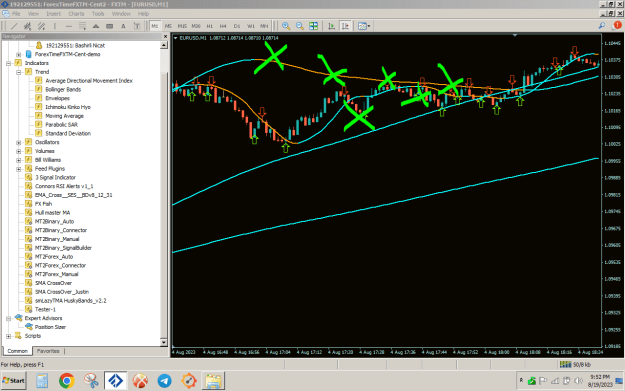Collapse the Indicators tree node
This screenshot has width=625, height=391.
coord(8,63)
